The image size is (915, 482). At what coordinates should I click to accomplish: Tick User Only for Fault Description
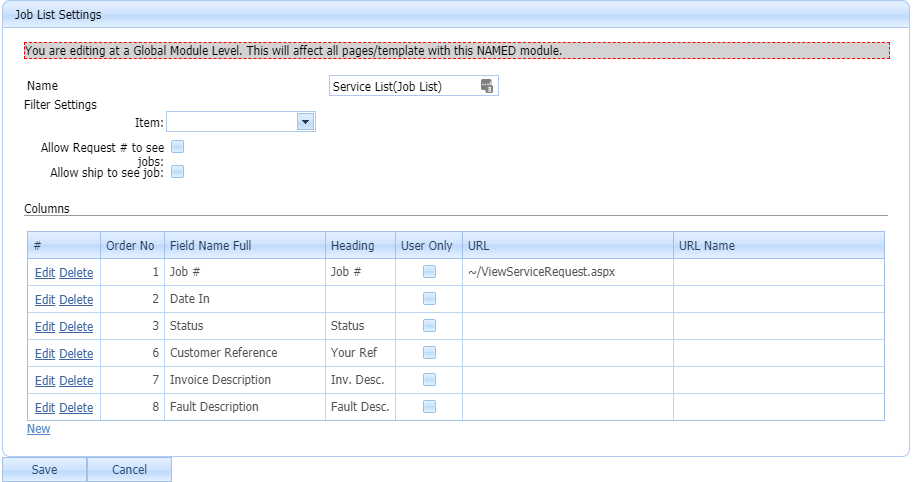[x=429, y=406]
